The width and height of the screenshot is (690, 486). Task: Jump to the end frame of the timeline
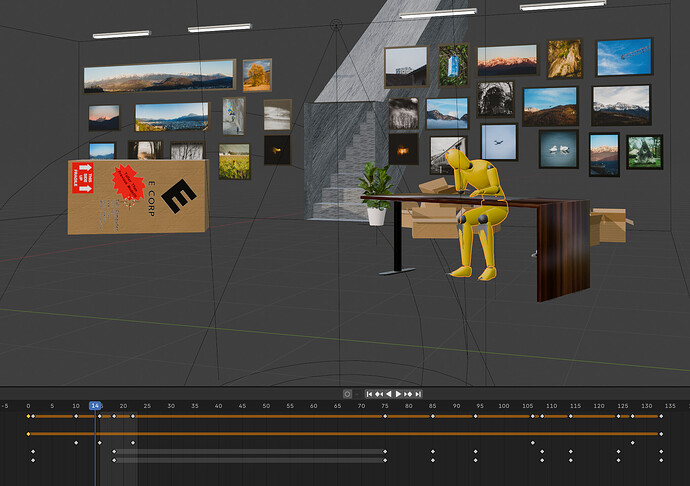tap(418, 394)
